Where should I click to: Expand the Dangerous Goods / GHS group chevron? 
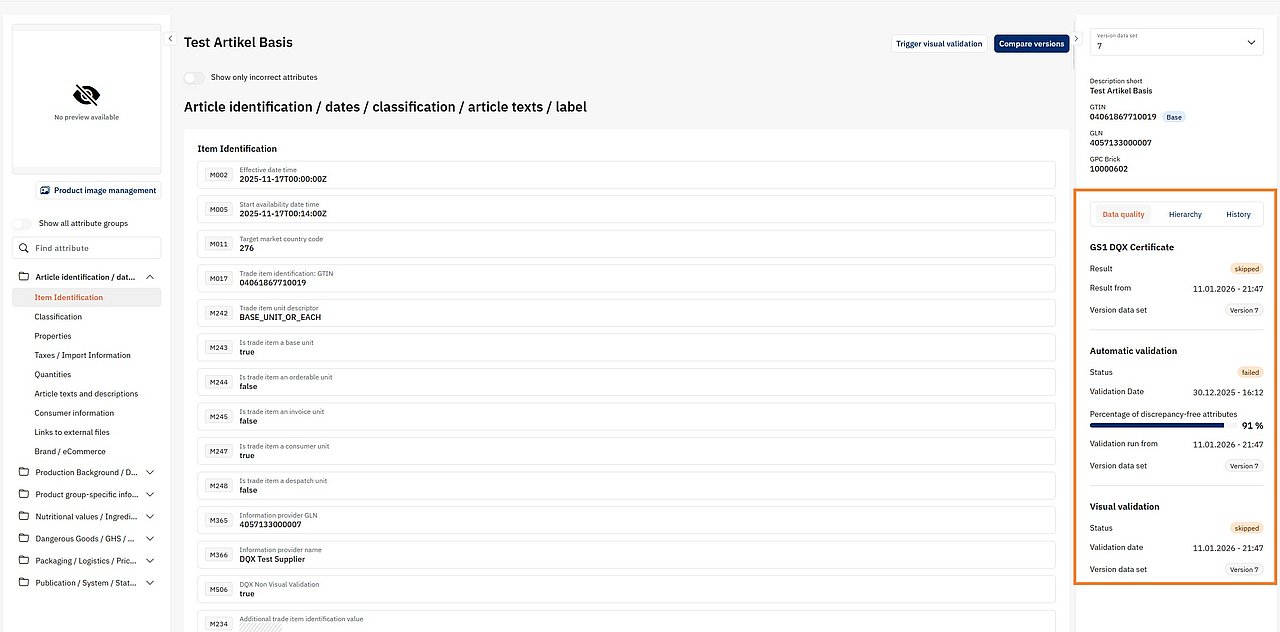tap(150, 539)
